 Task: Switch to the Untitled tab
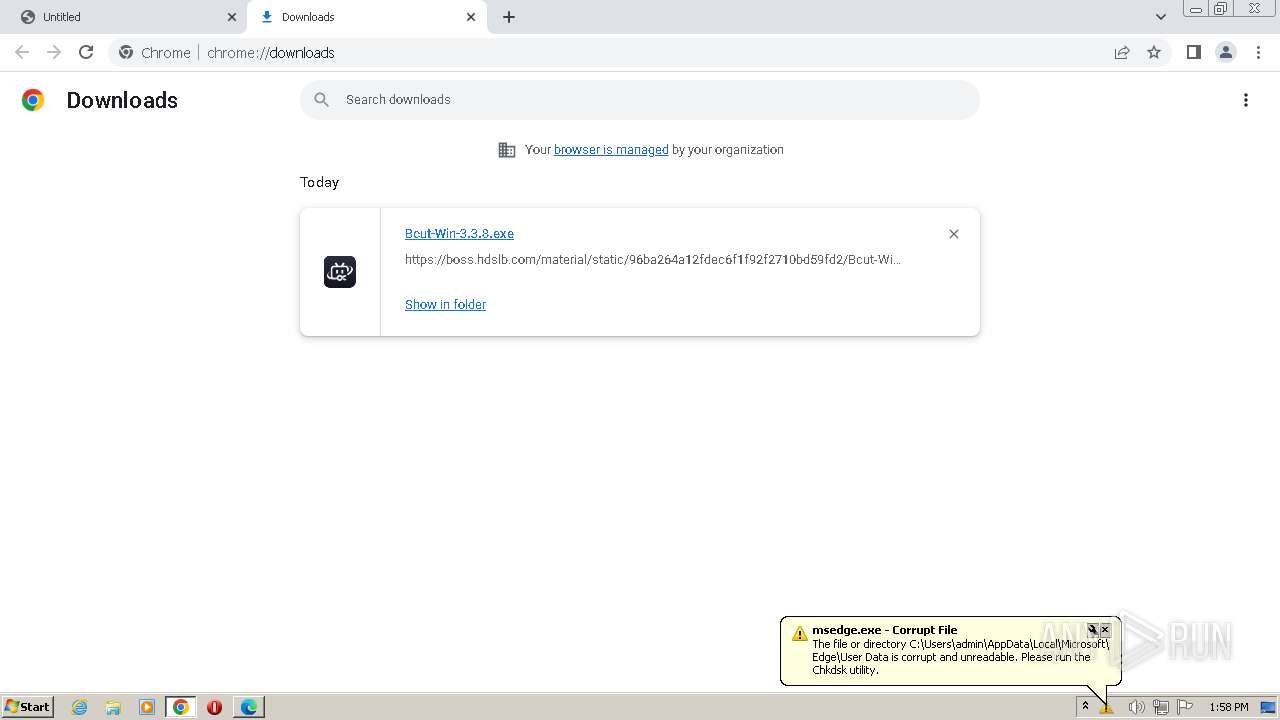coord(123,17)
